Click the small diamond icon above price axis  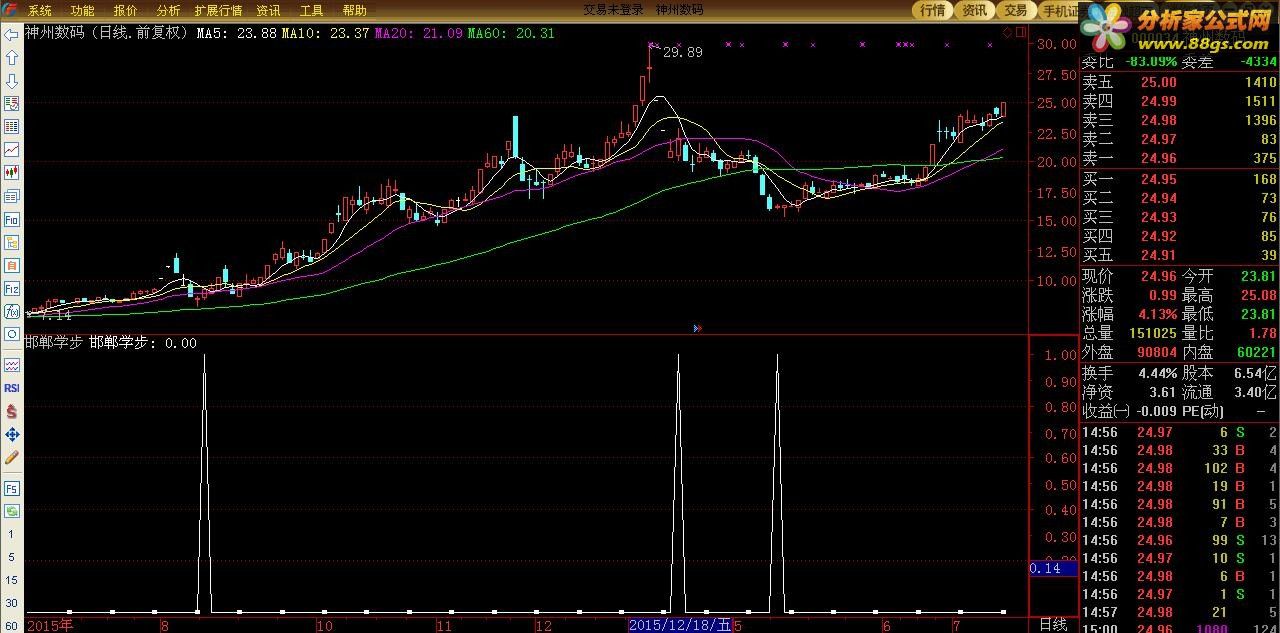click(1007, 32)
